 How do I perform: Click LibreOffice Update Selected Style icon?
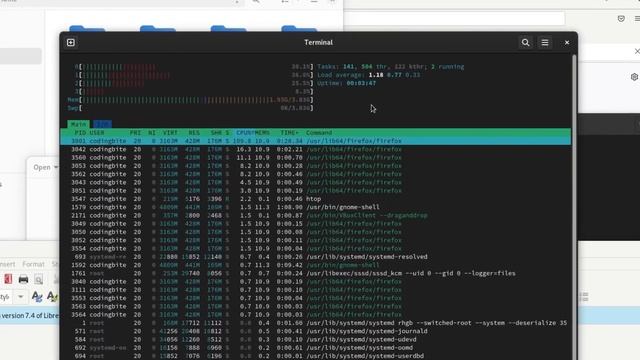pos(37,297)
